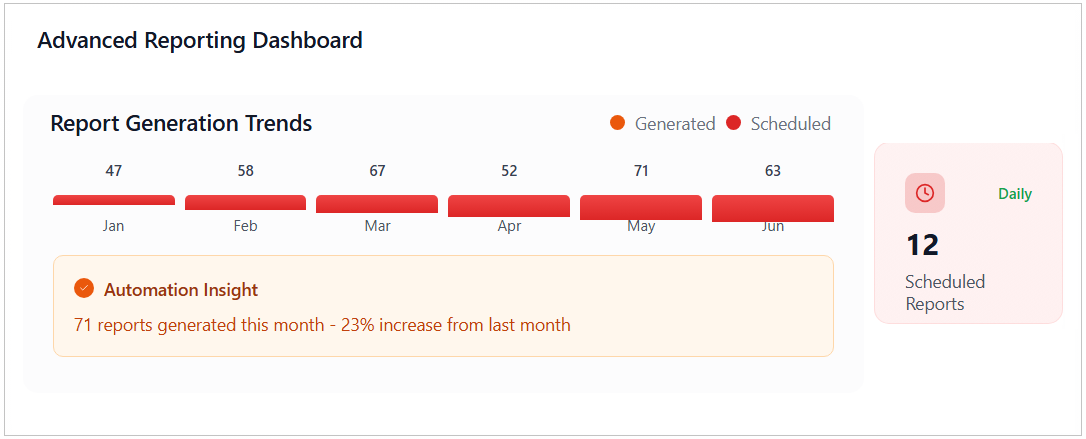The width and height of the screenshot is (1086, 439).
Task: Click the checkmark icon beside Automation Insight
Action: (x=84, y=288)
